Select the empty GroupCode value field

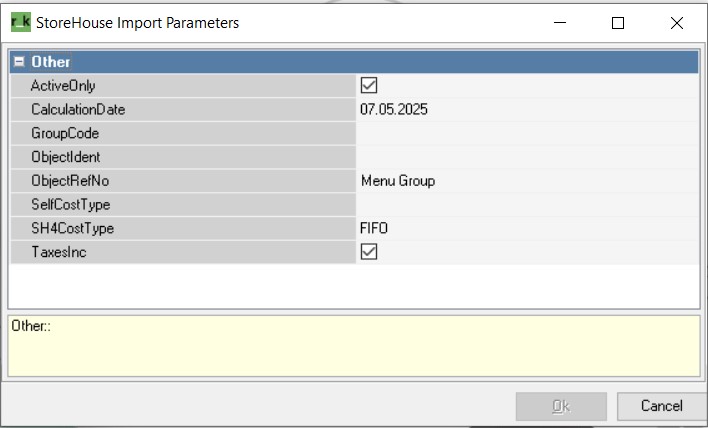click(527, 133)
